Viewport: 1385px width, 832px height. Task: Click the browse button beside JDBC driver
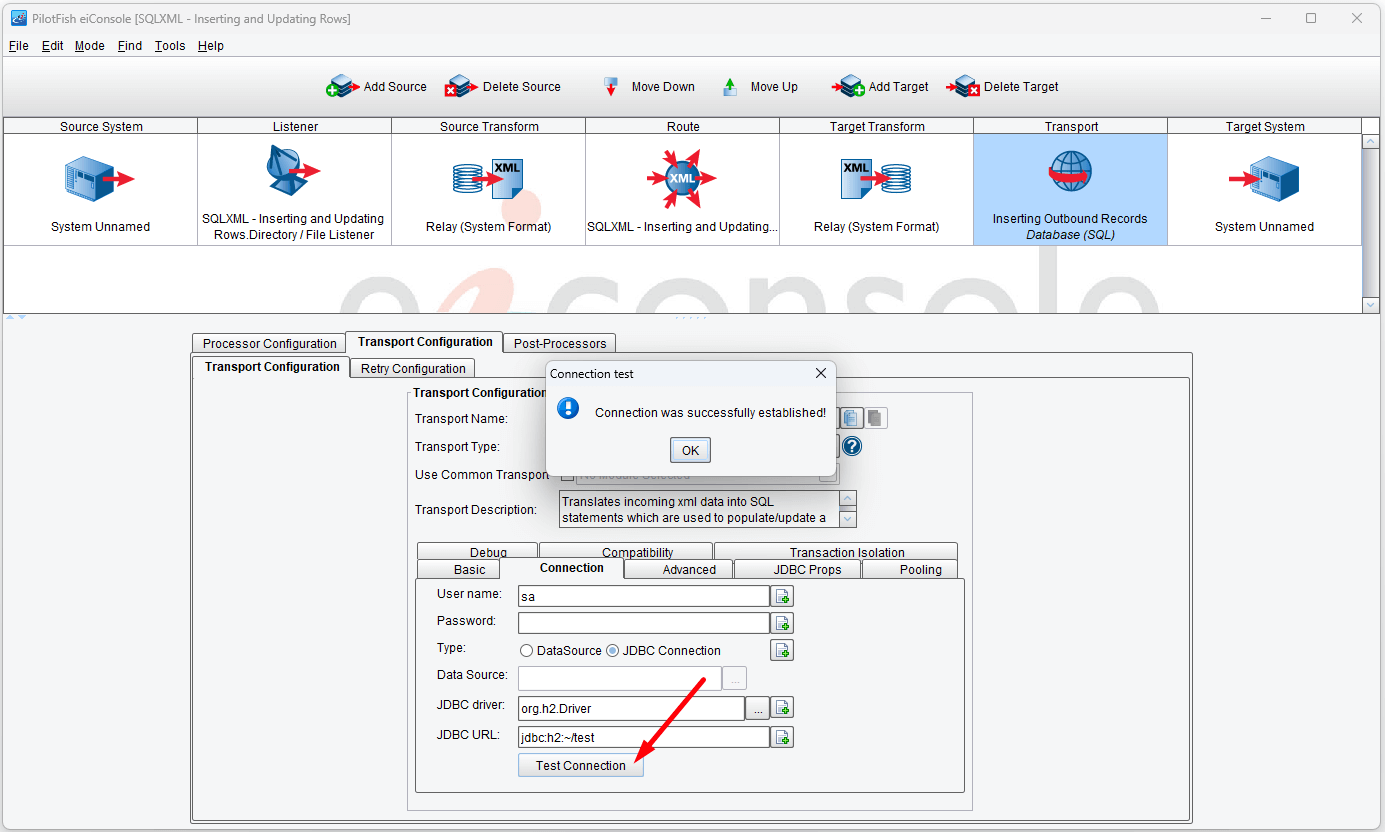pos(757,708)
